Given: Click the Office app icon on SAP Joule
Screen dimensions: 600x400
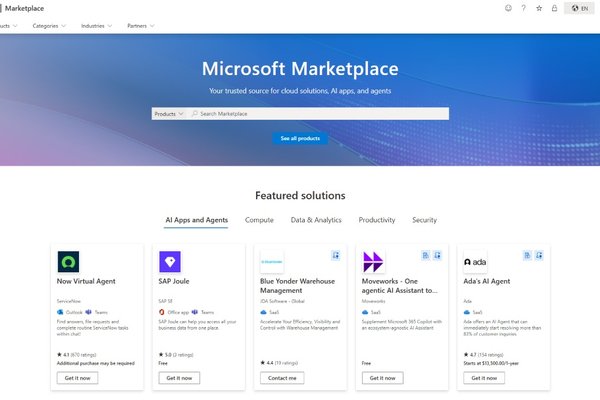Looking at the screenshot, I should tap(161, 312).
